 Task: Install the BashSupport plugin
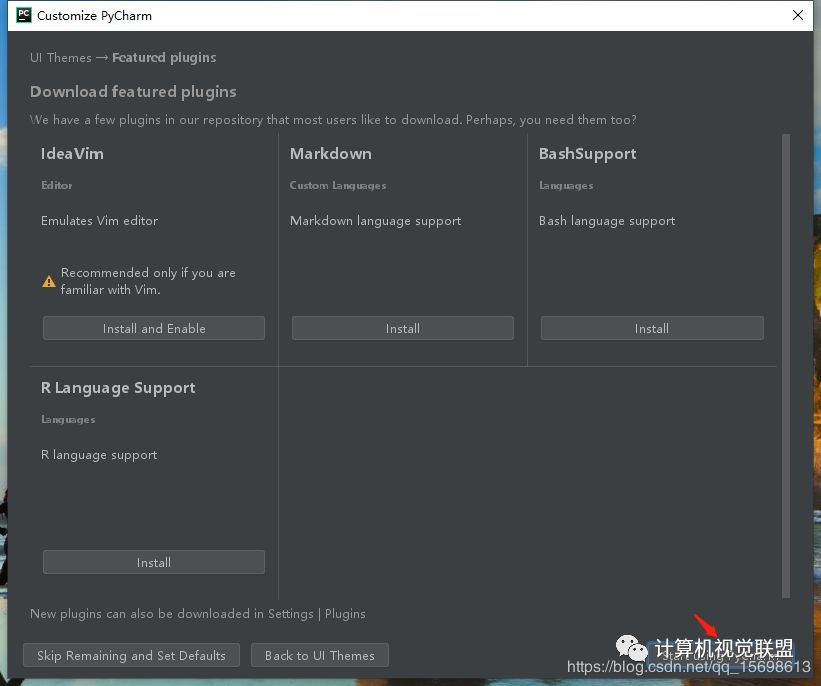coord(652,328)
